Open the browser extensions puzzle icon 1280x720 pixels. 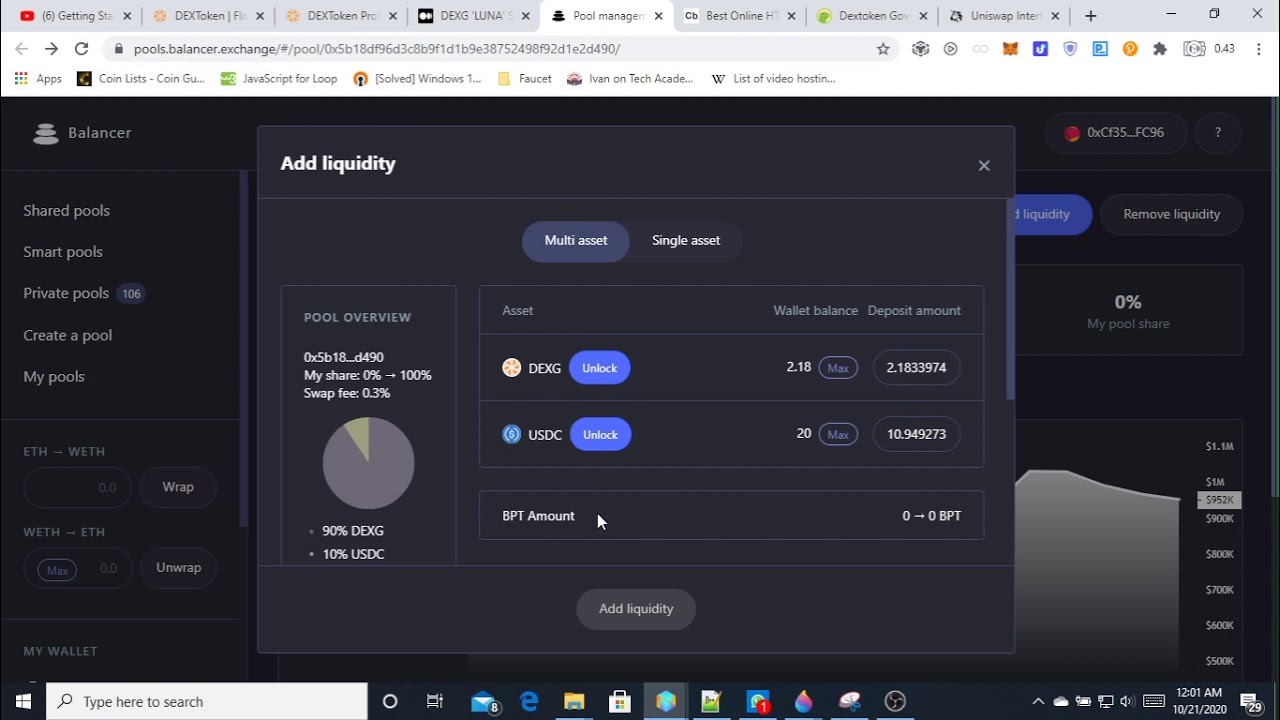1160,49
